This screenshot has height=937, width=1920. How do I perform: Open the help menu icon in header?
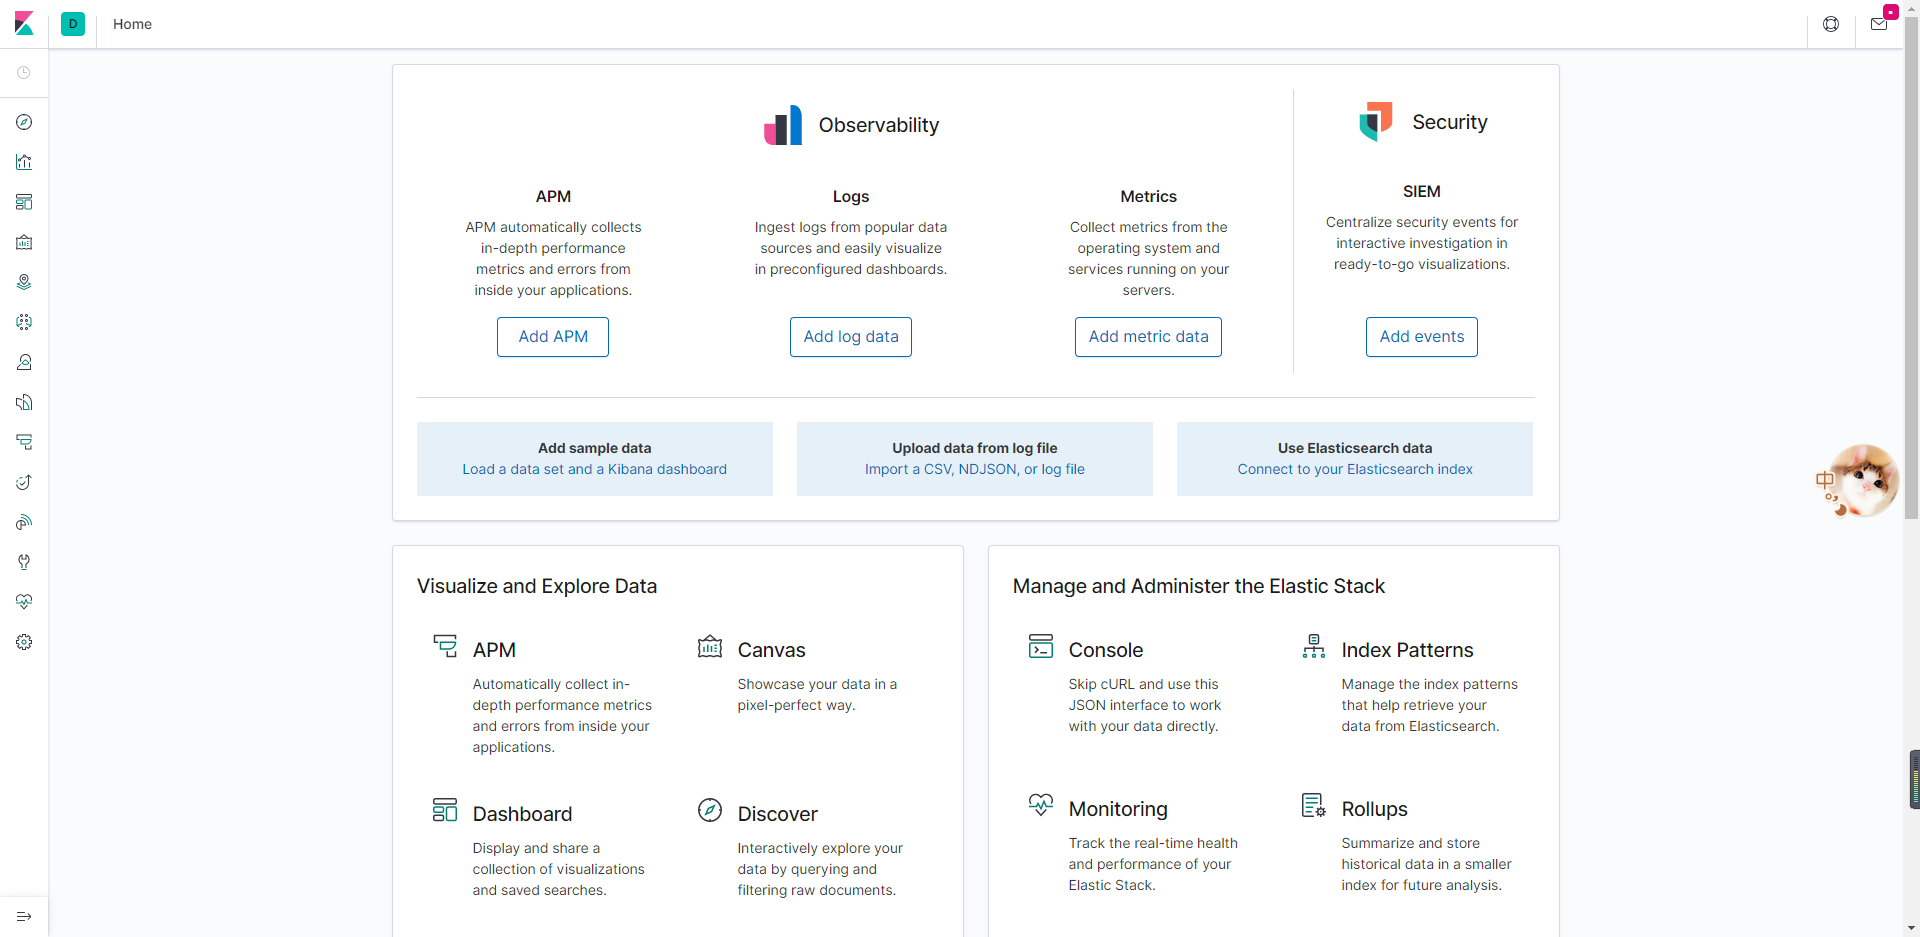click(1831, 24)
